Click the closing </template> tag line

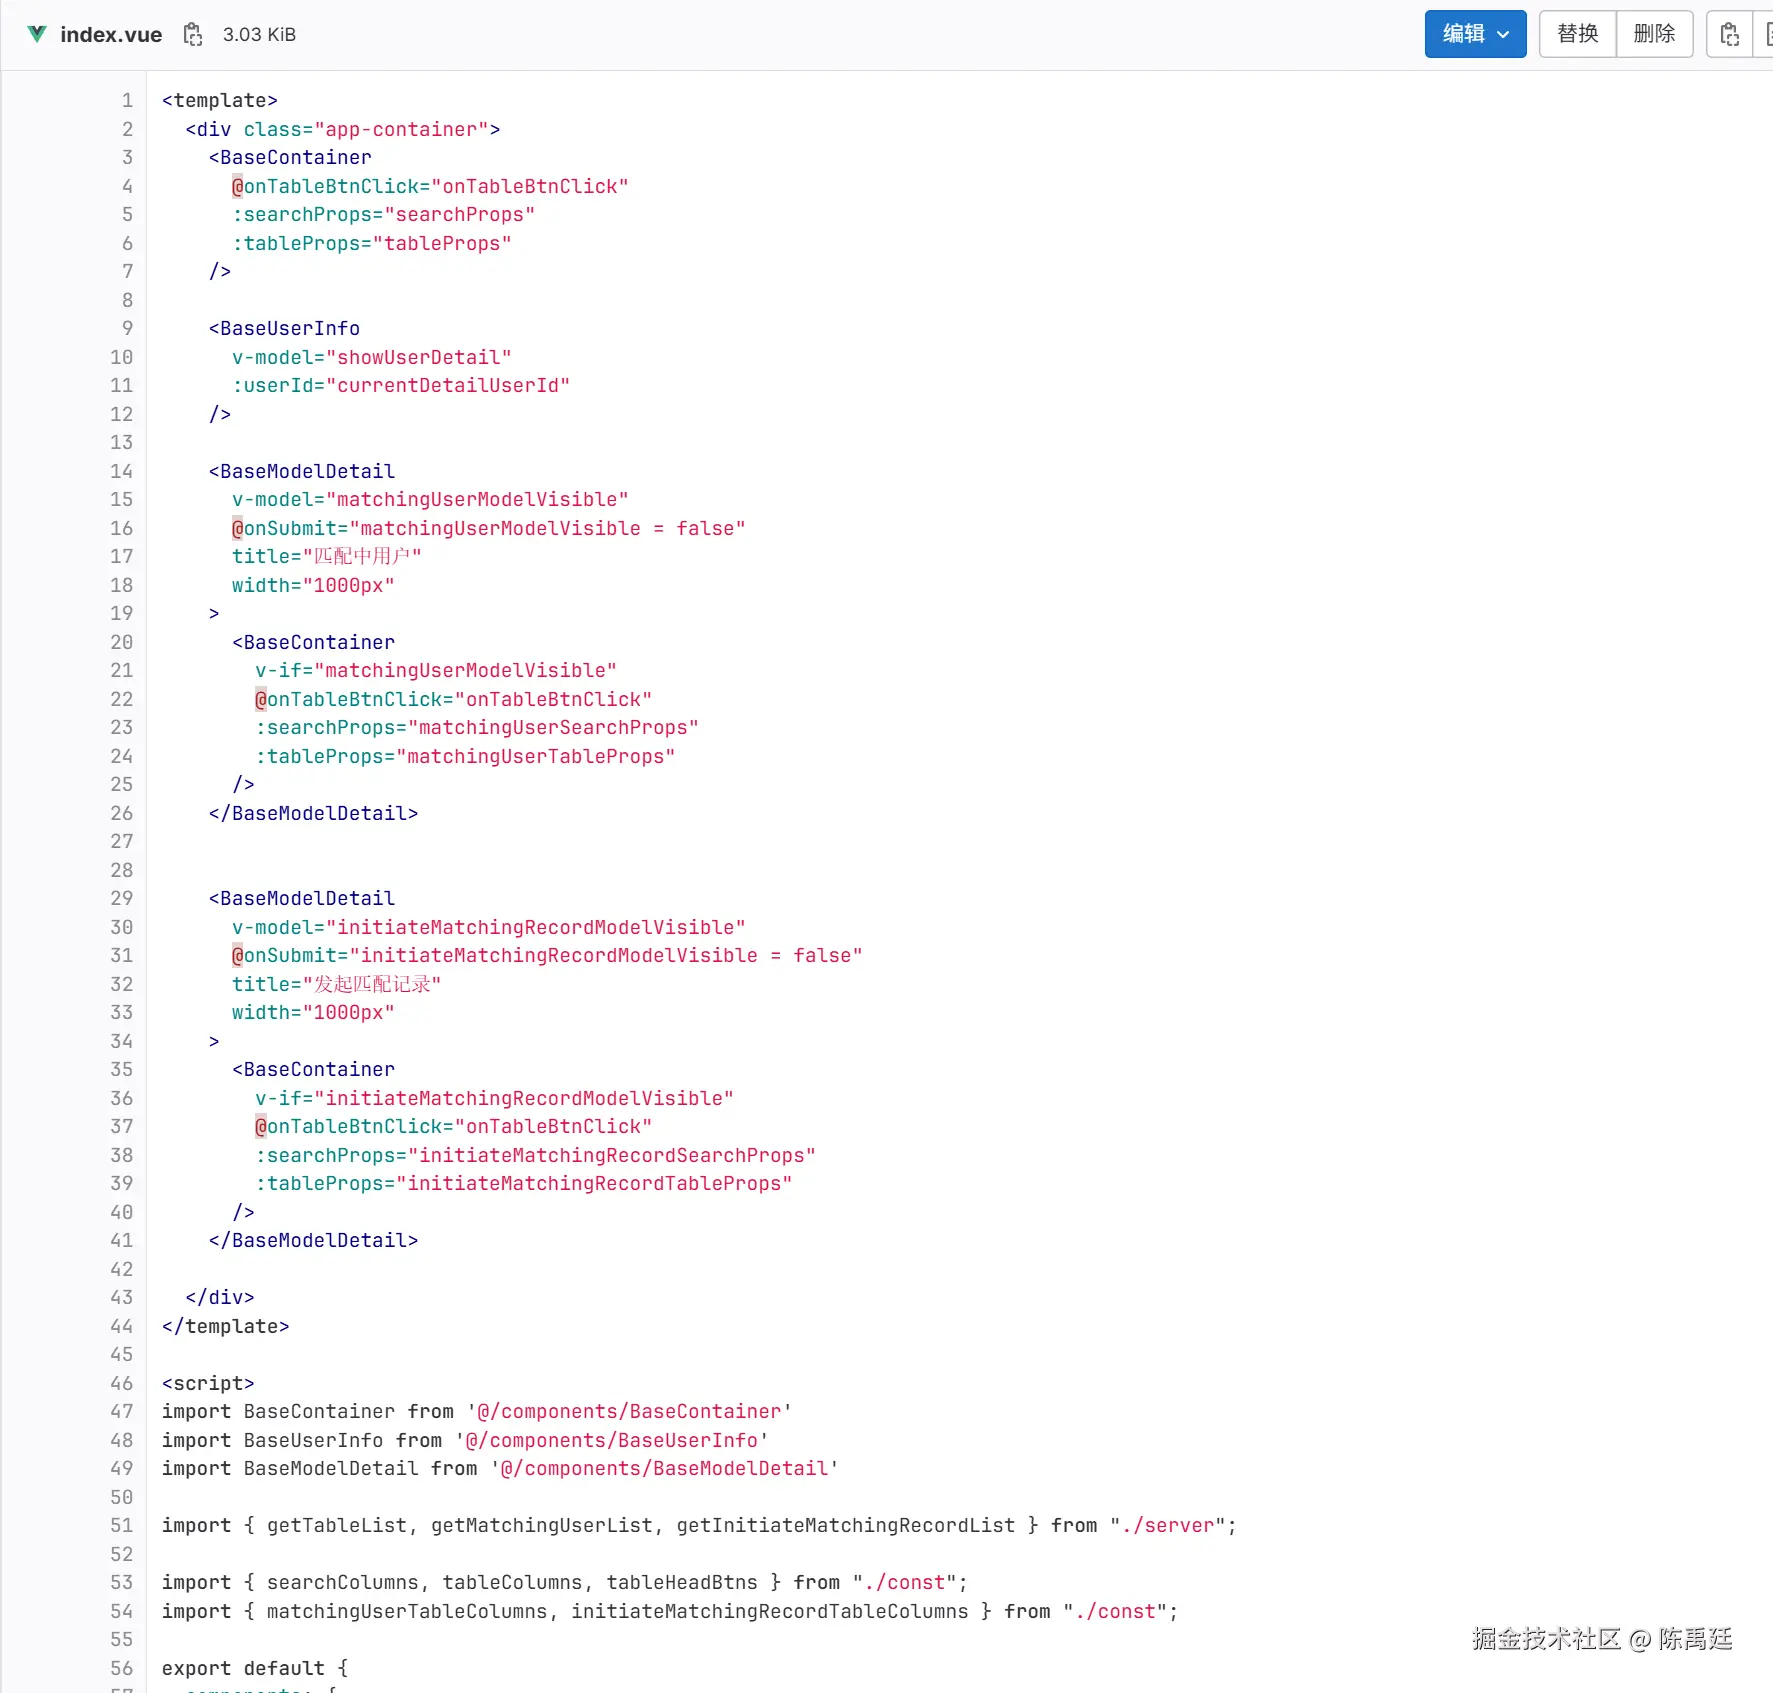[226, 1326]
